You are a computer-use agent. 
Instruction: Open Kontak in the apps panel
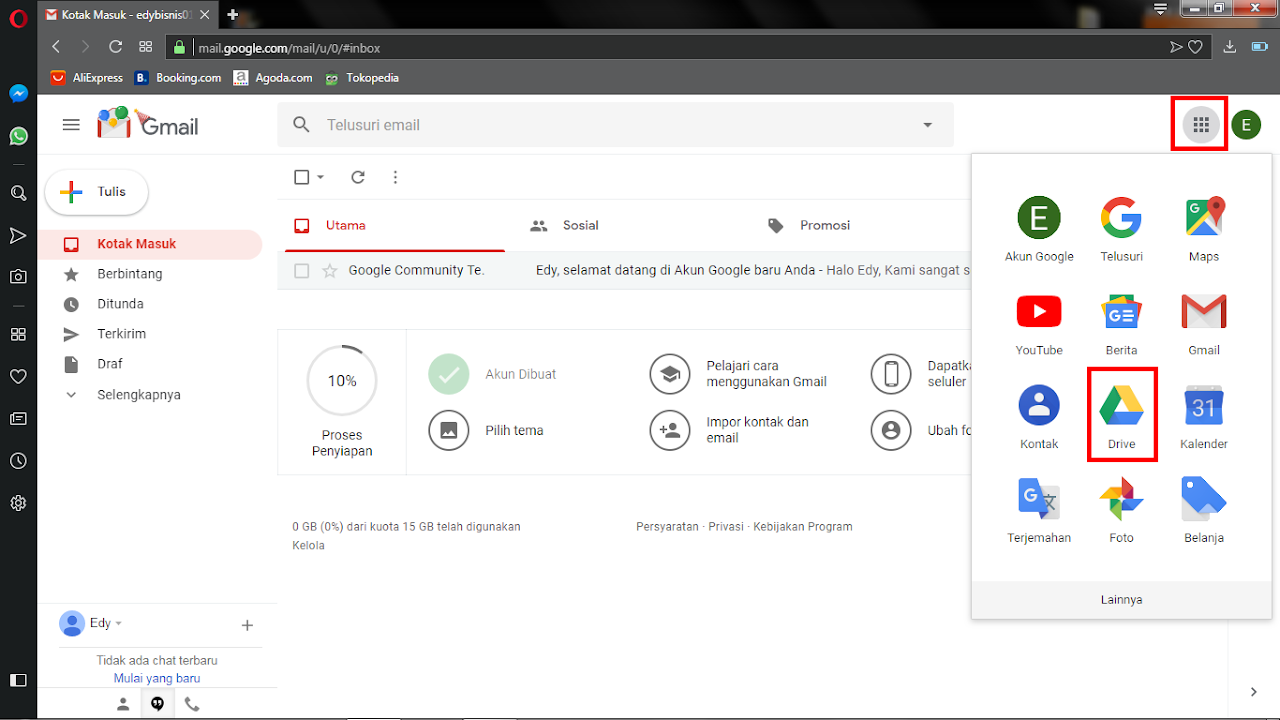coord(1039,415)
